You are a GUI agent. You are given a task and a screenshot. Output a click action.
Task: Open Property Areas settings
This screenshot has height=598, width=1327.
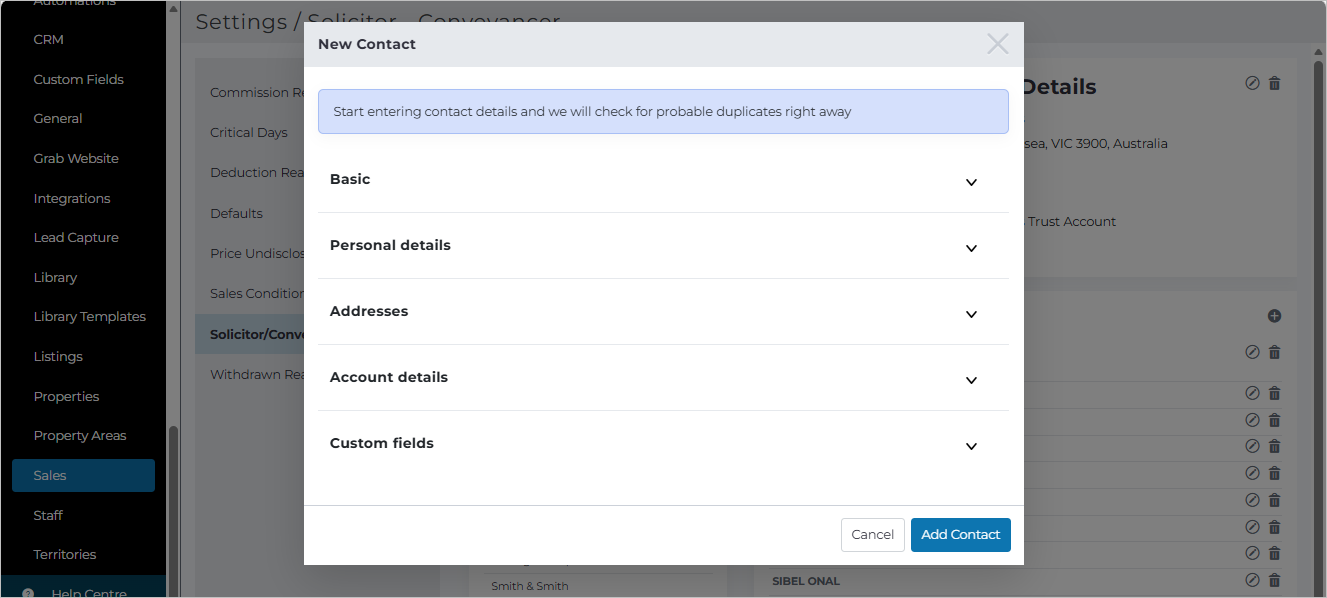[x=79, y=435]
